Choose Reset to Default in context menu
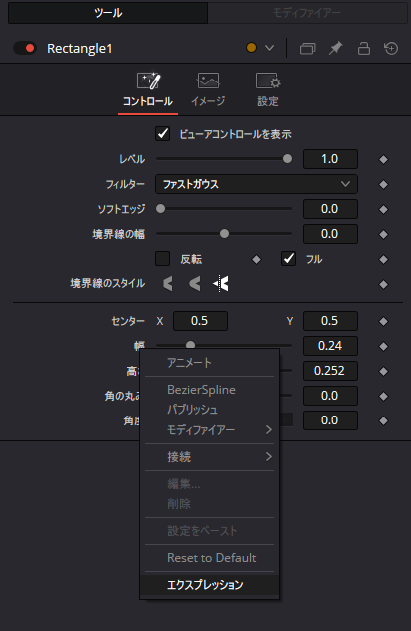The height and width of the screenshot is (631, 411). (x=209, y=558)
